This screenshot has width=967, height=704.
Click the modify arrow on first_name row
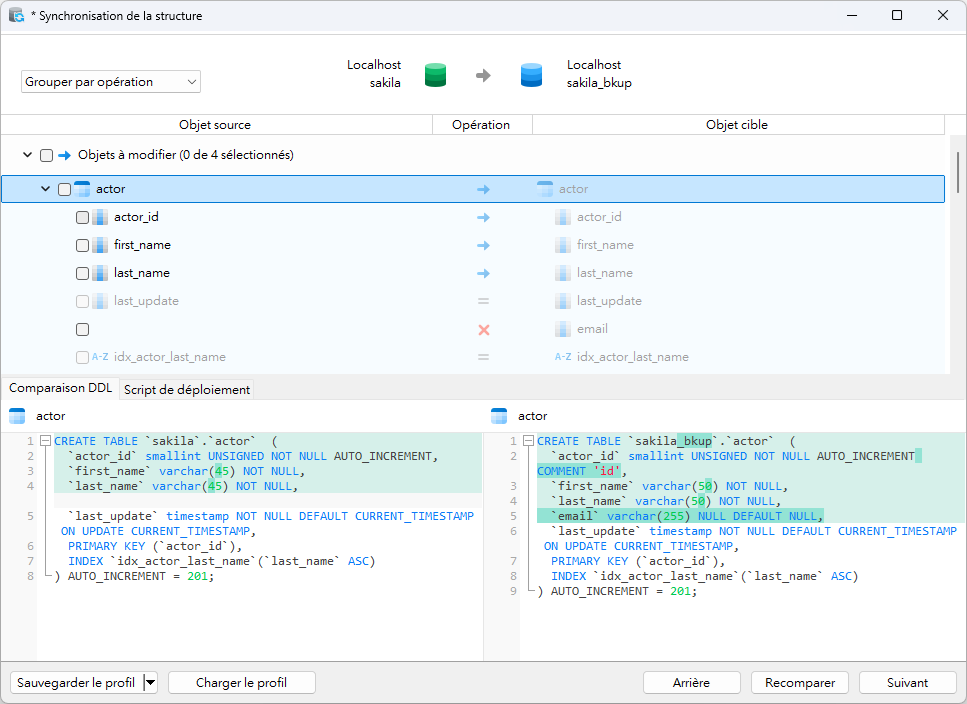[483, 245]
